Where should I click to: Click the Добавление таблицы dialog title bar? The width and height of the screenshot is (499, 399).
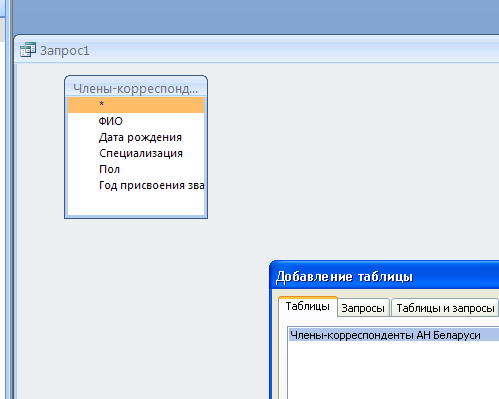[x=384, y=276]
